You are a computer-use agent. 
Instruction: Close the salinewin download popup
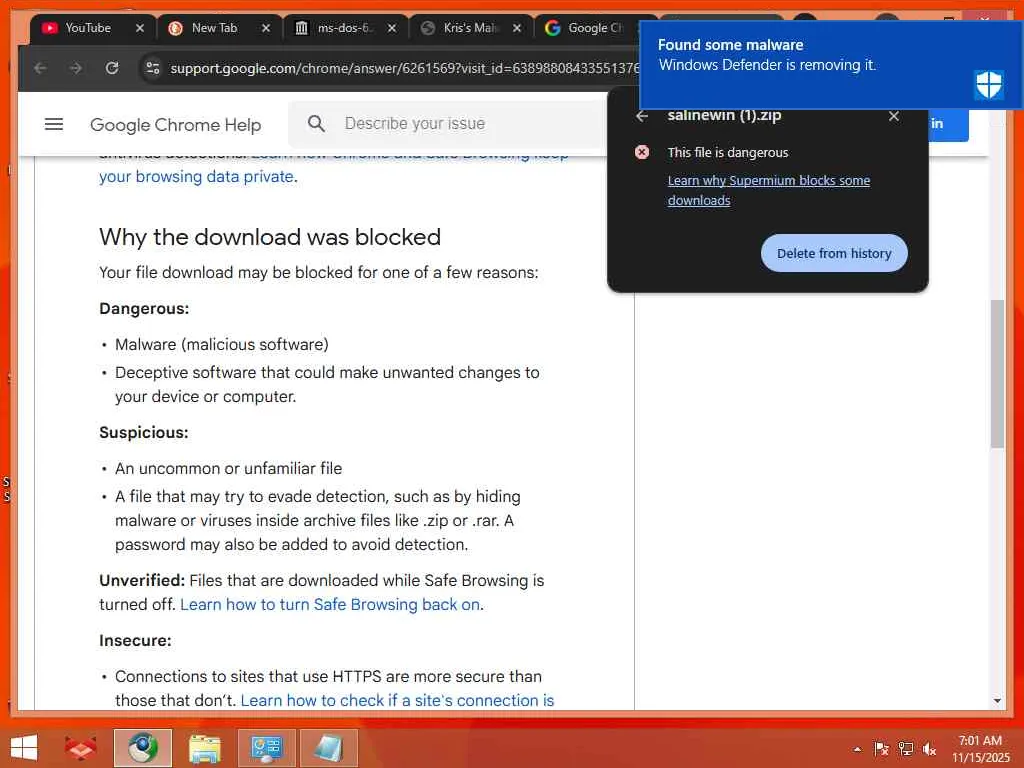click(894, 116)
